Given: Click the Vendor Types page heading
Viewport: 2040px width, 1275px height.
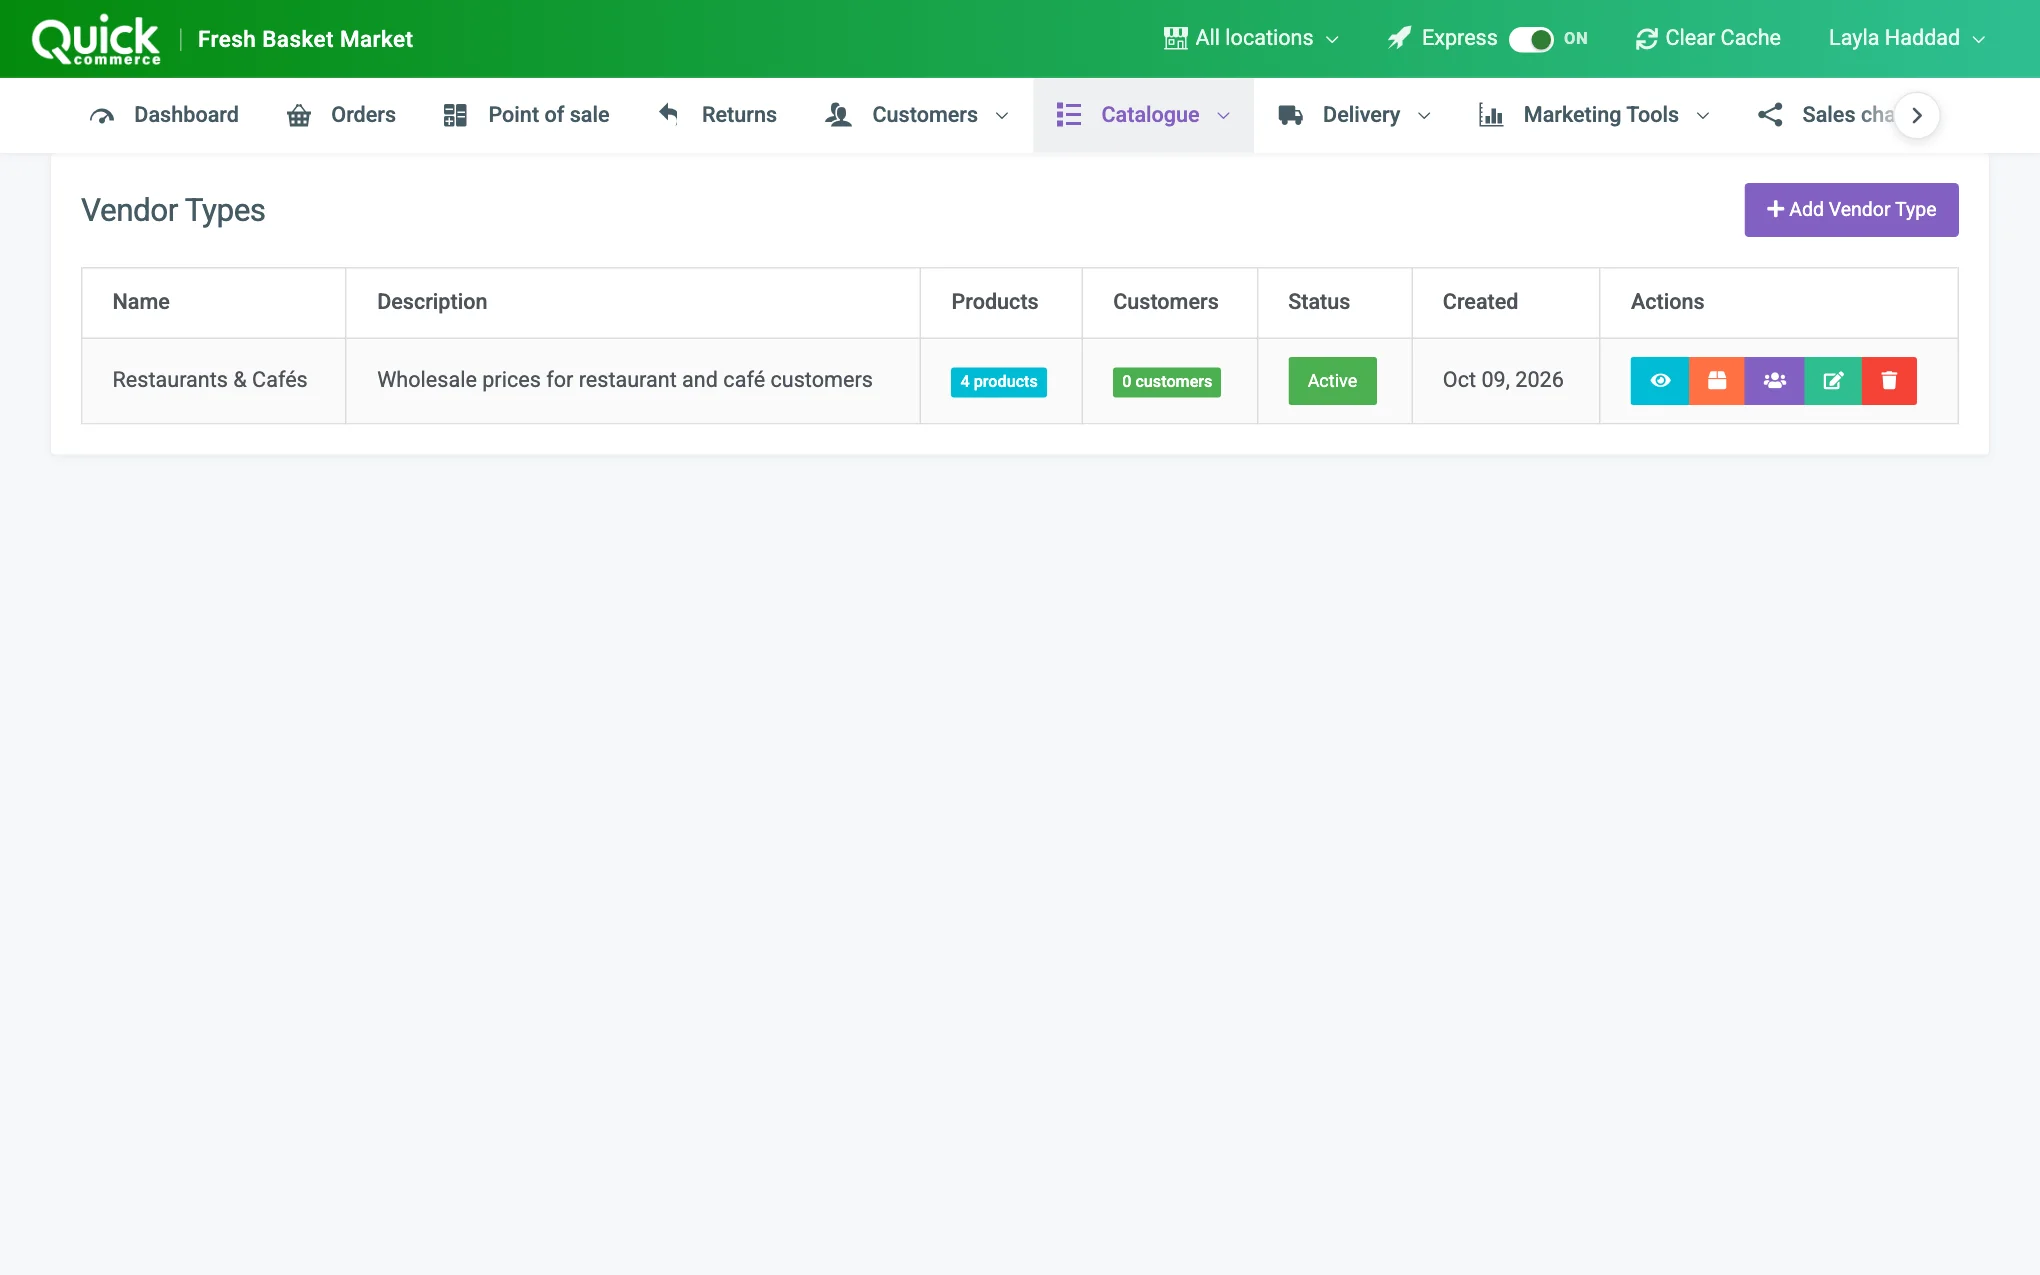Looking at the screenshot, I should 173,210.
